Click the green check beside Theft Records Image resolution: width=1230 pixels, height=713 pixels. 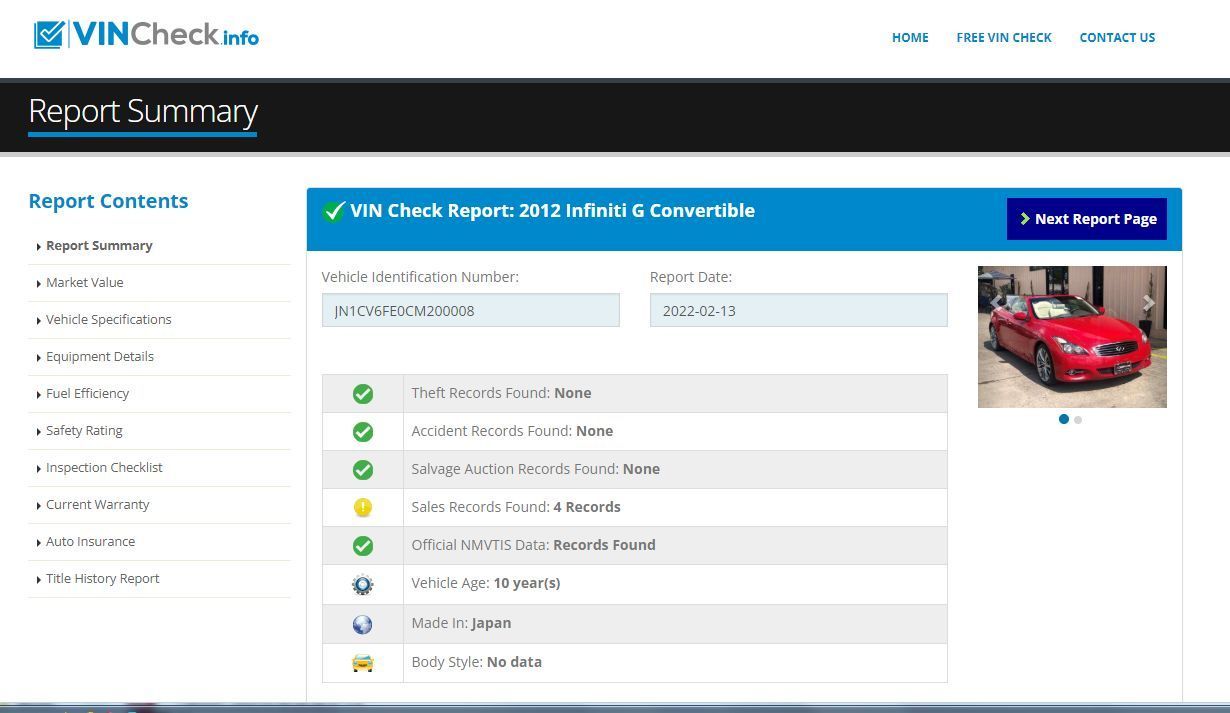pos(363,394)
